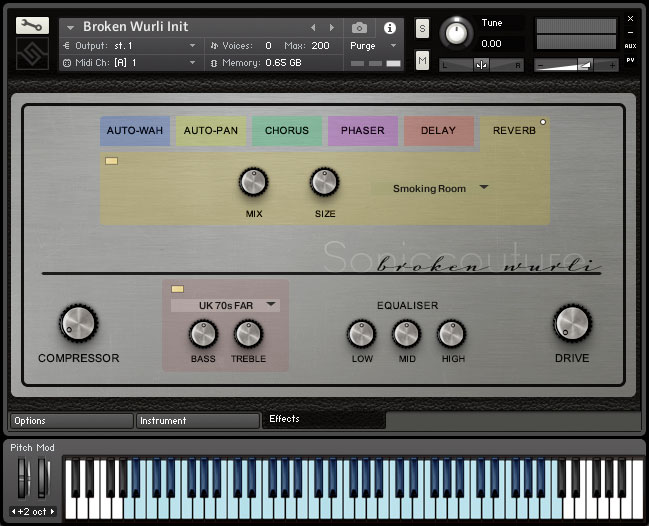This screenshot has height=526, width=649.
Task: Click the Max voices value 200
Action: (x=320, y=46)
